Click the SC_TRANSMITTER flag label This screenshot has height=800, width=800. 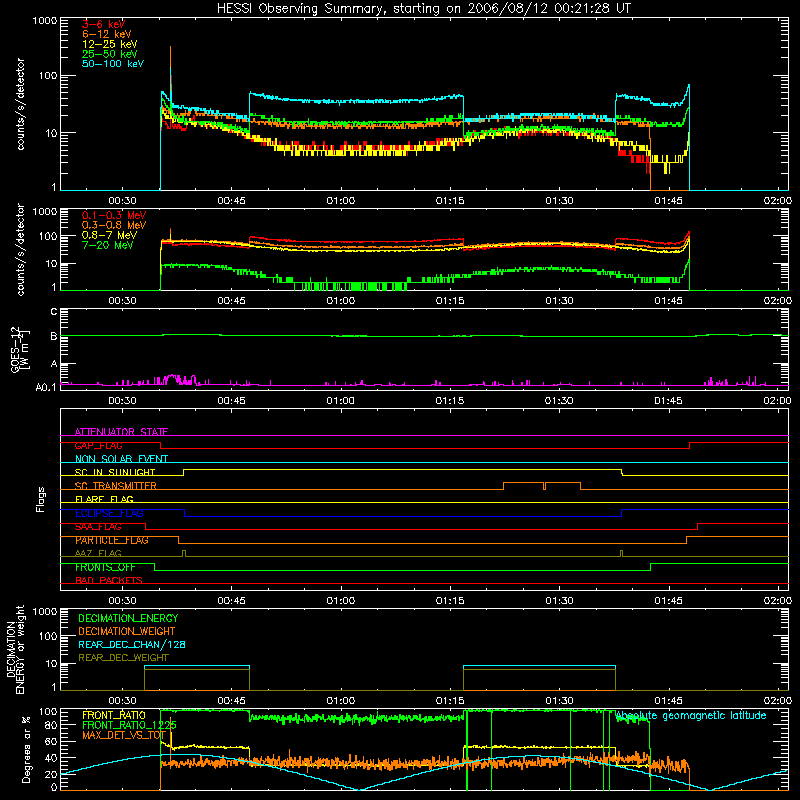[x=116, y=486]
